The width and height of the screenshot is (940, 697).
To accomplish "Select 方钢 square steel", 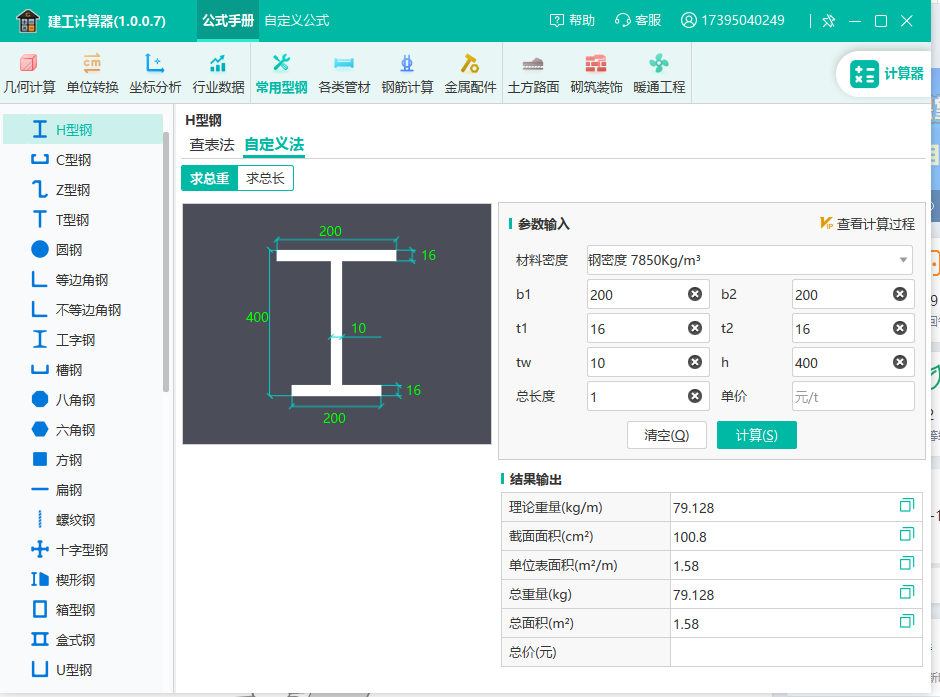I will [83, 459].
